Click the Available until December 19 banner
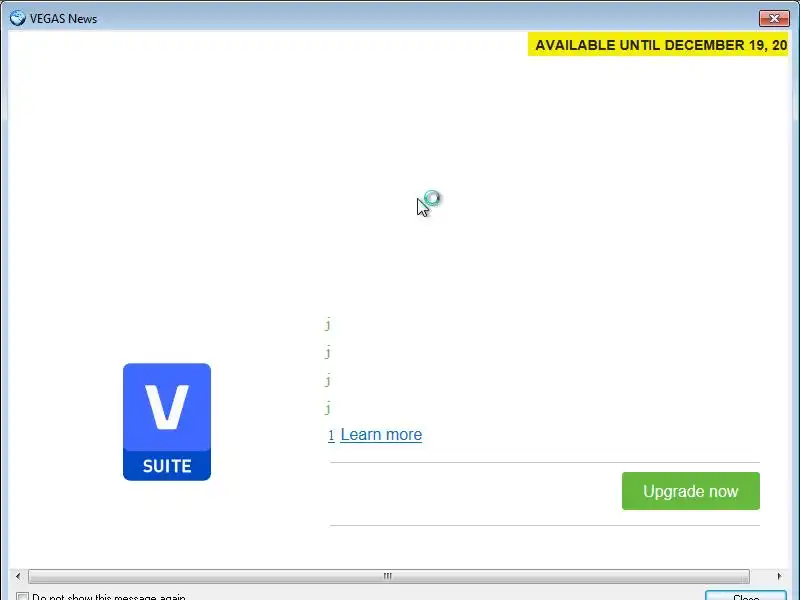The height and width of the screenshot is (600, 800). (x=658, y=45)
